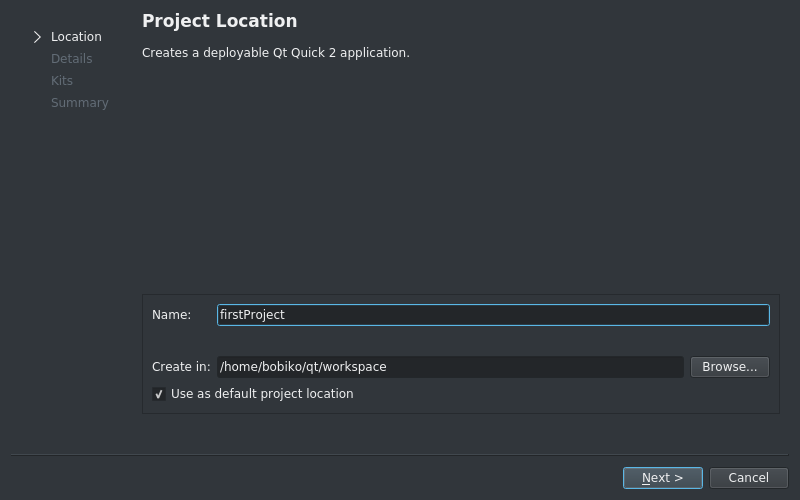The image size is (800, 500).
Task: Select the Summary wizard step
Action: (80, 103)
